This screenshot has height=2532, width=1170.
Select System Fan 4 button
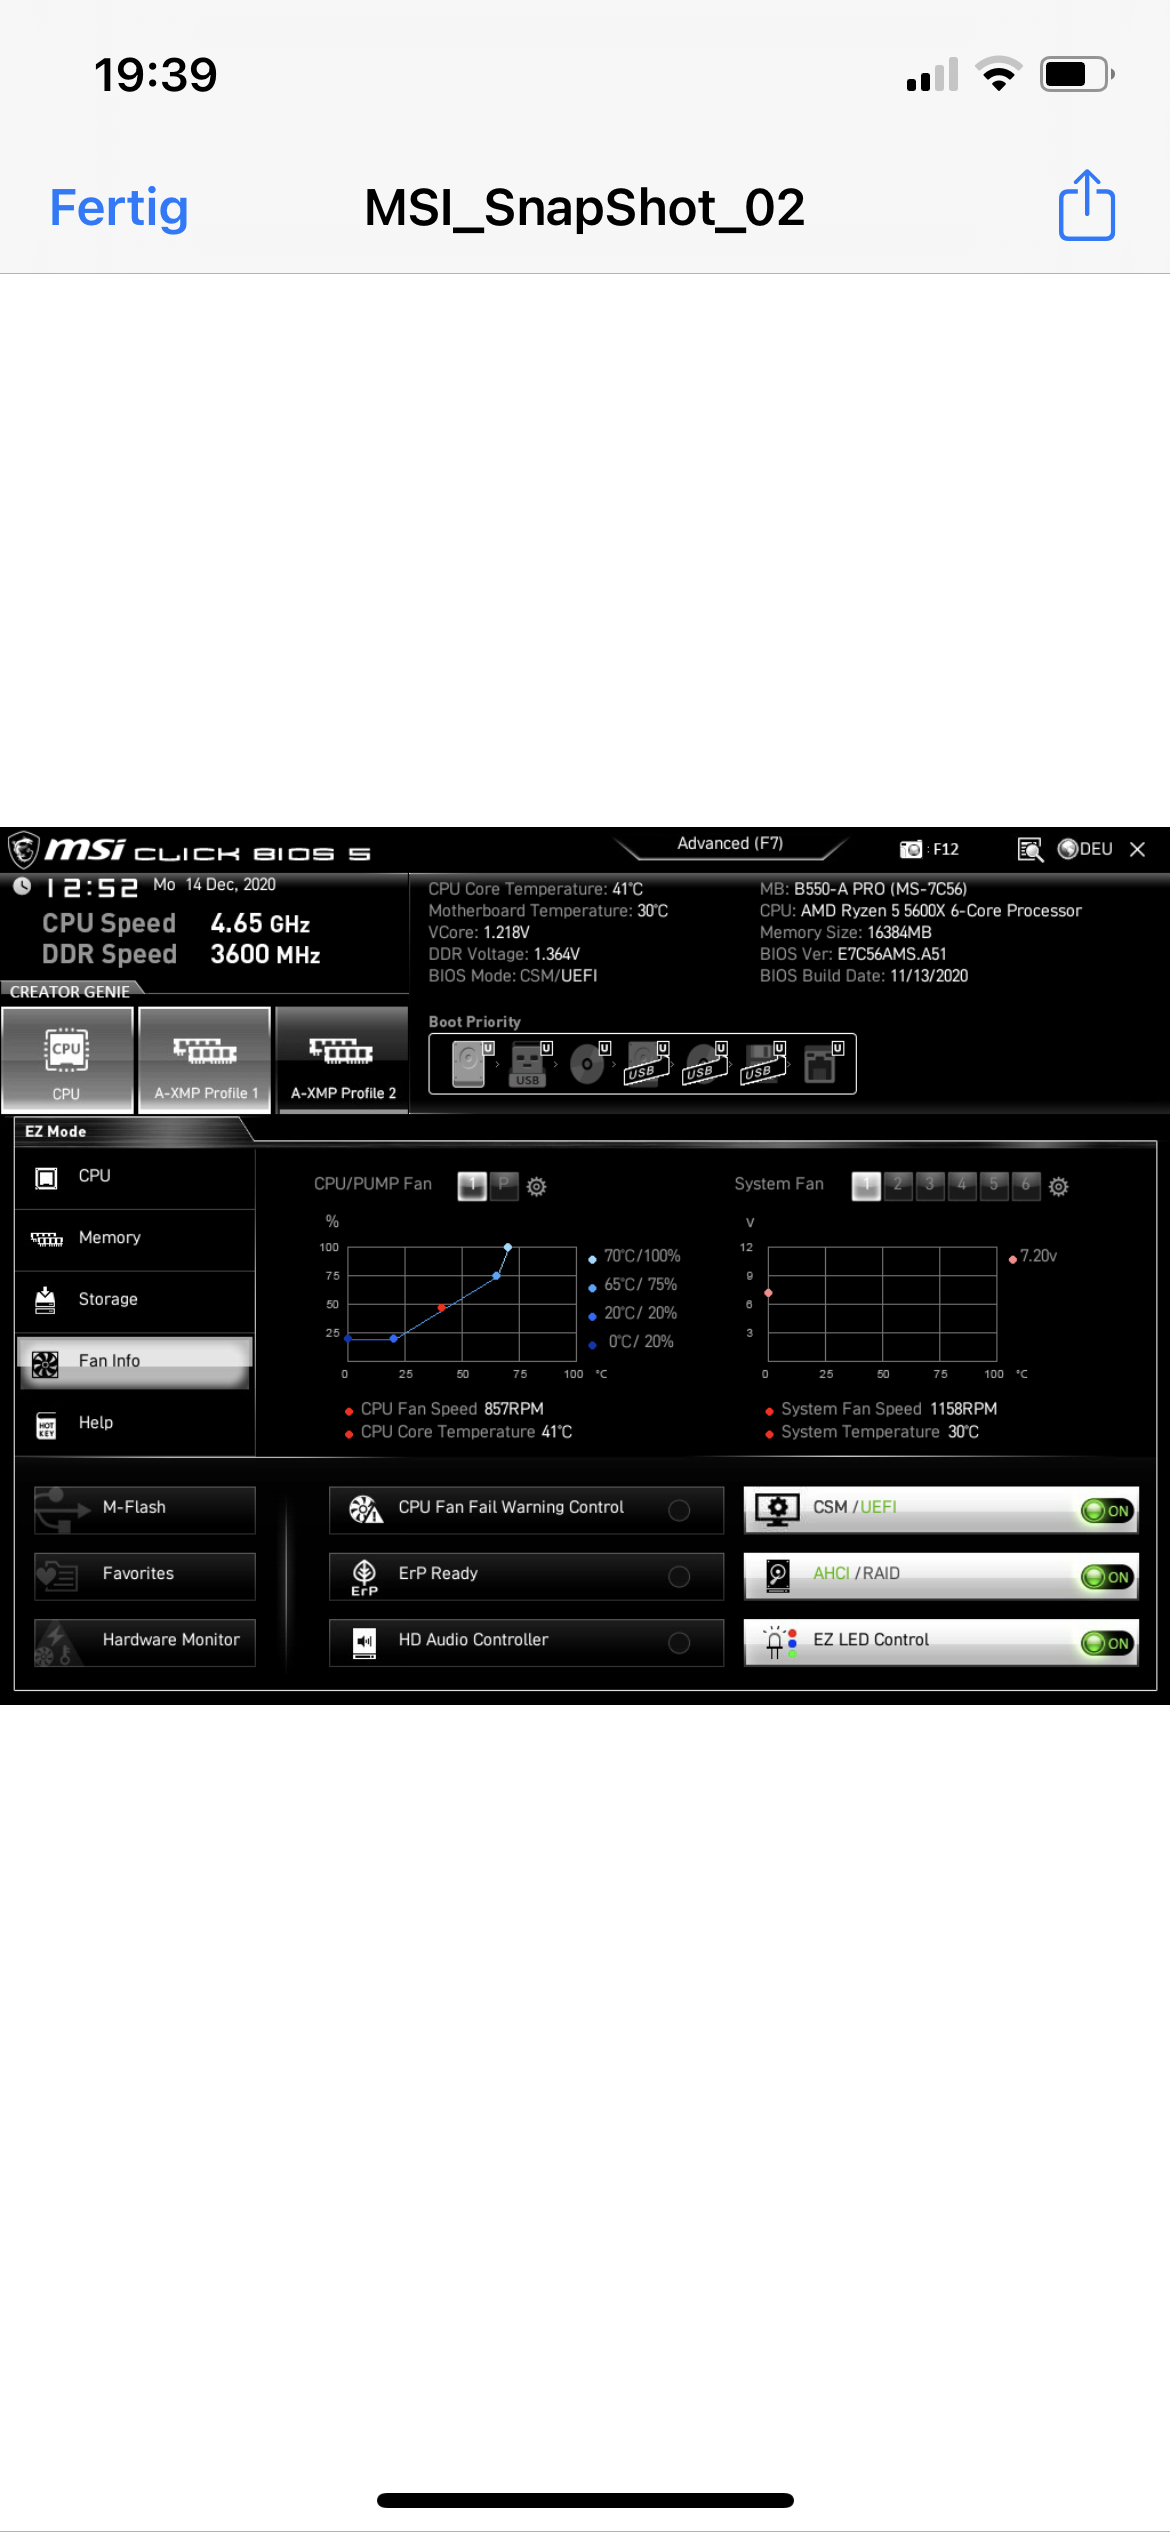tap(962, 1185)
